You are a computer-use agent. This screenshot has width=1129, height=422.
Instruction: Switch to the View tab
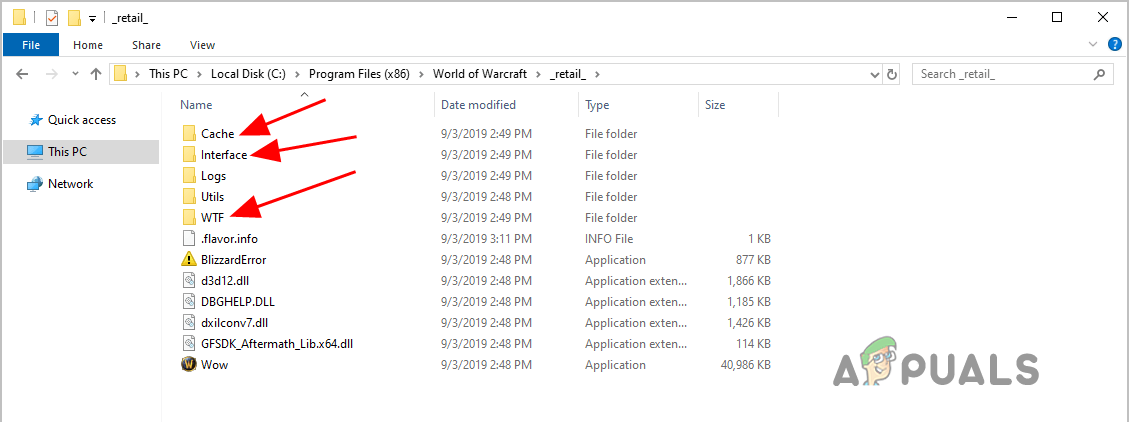coord(202,45)
